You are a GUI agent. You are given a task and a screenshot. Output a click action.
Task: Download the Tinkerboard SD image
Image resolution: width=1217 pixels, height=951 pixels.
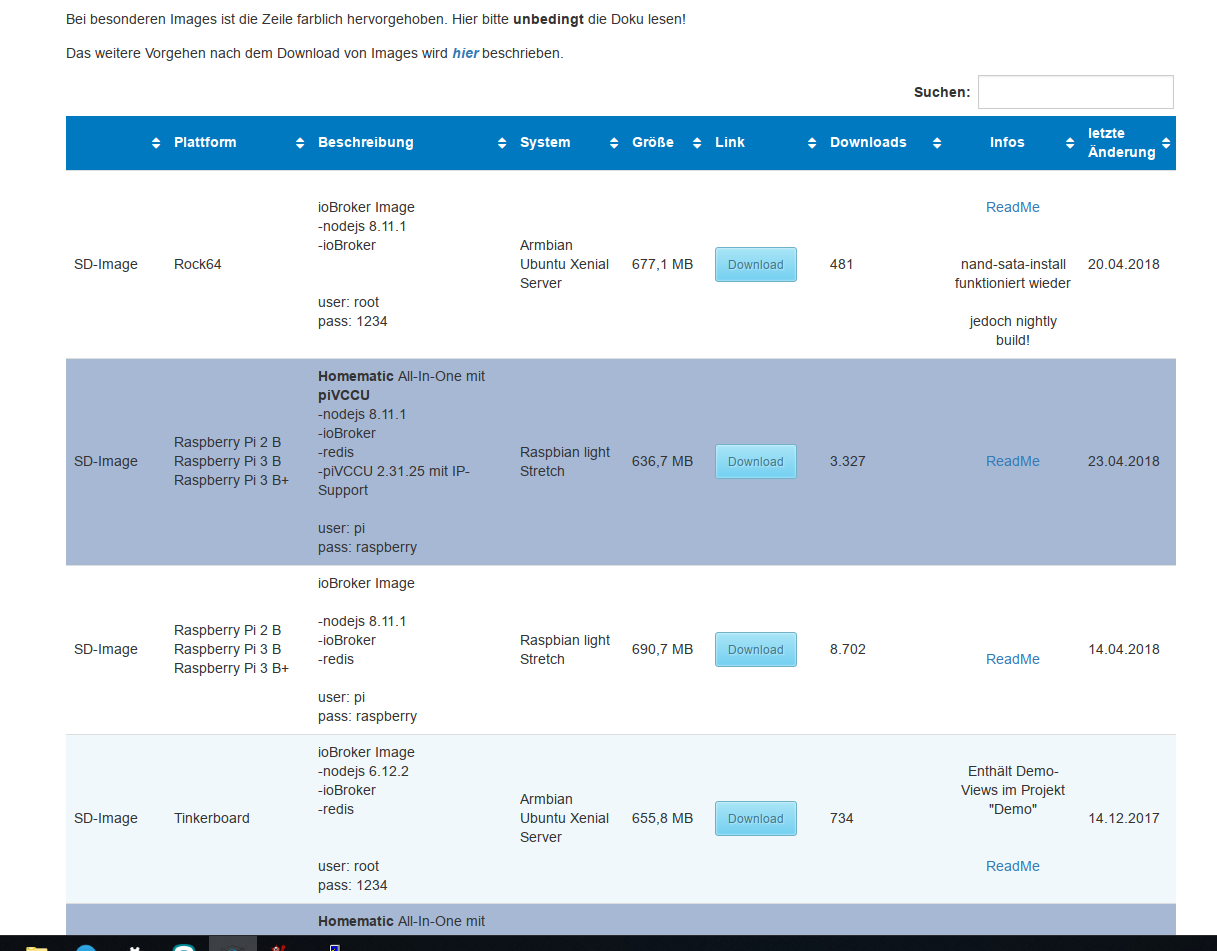756,819
